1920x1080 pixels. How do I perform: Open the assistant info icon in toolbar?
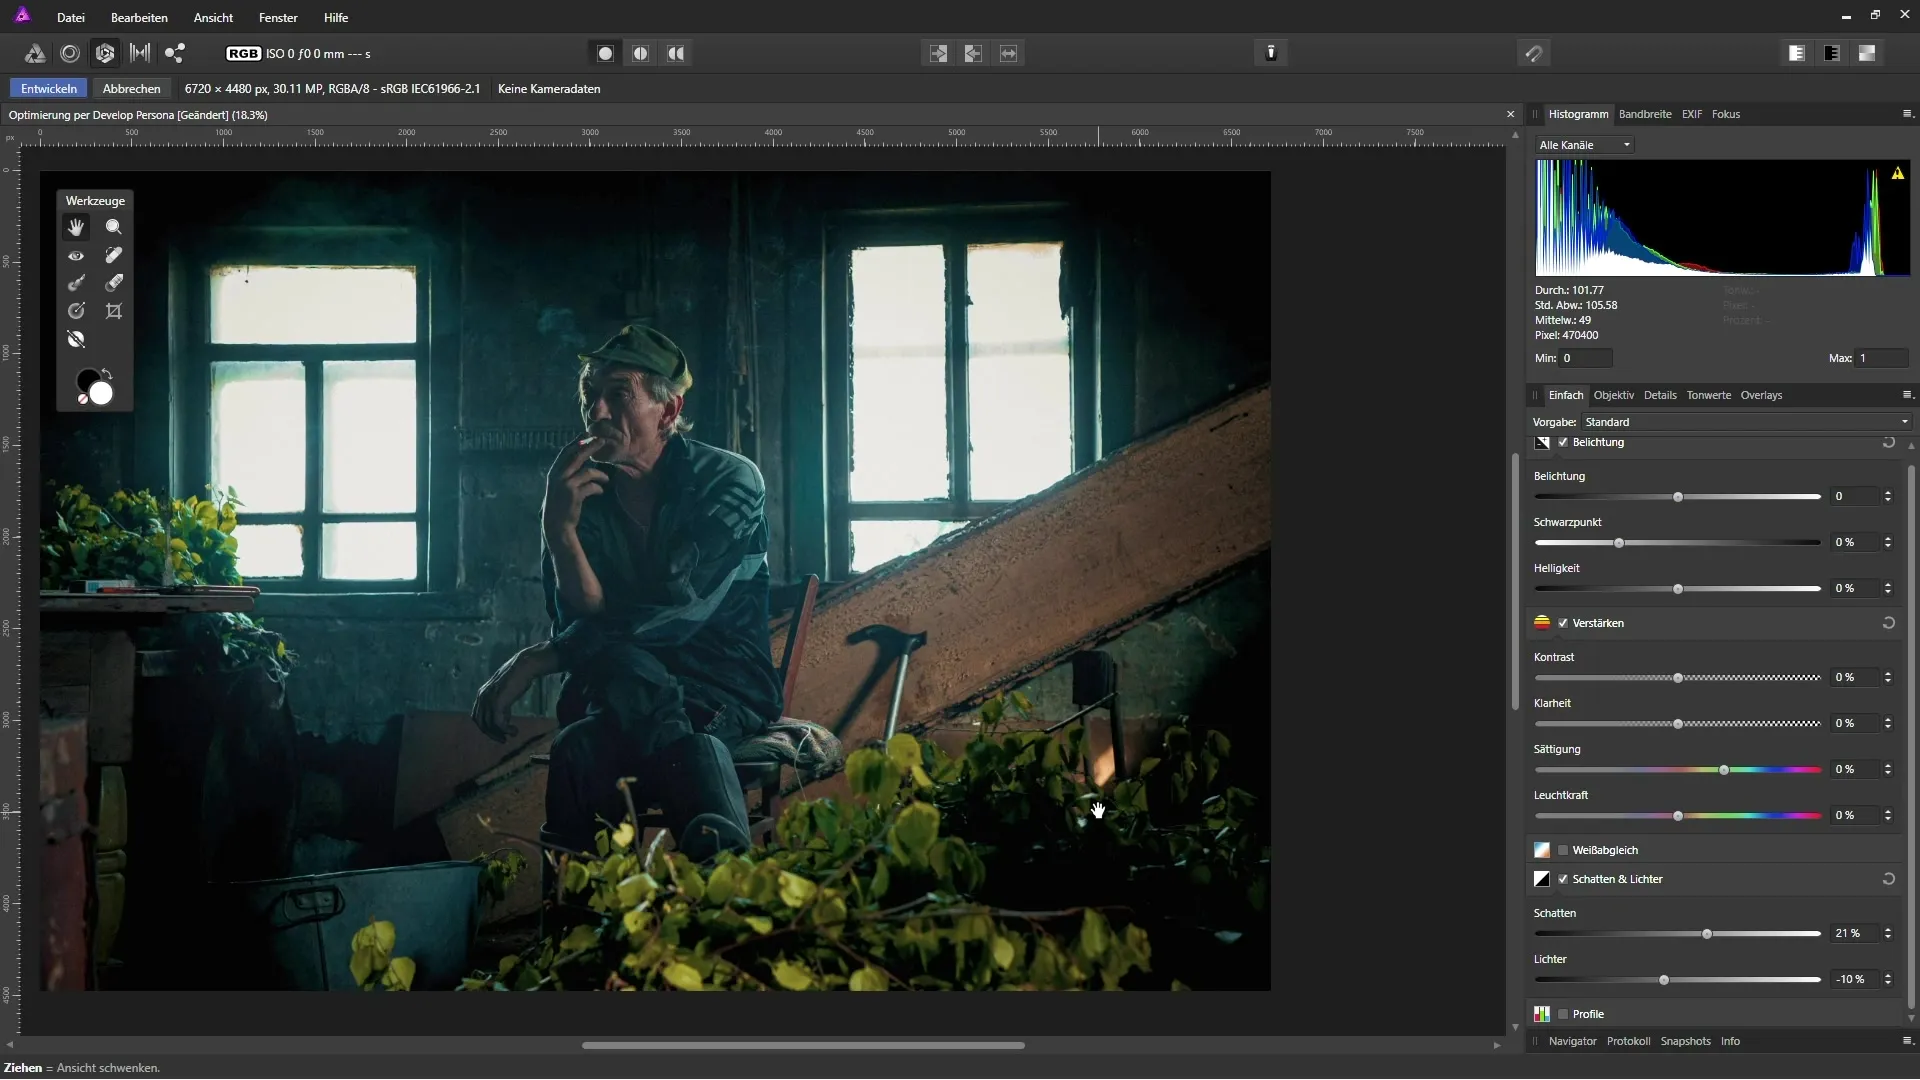pyautogui.click(x=1271, y=54)
